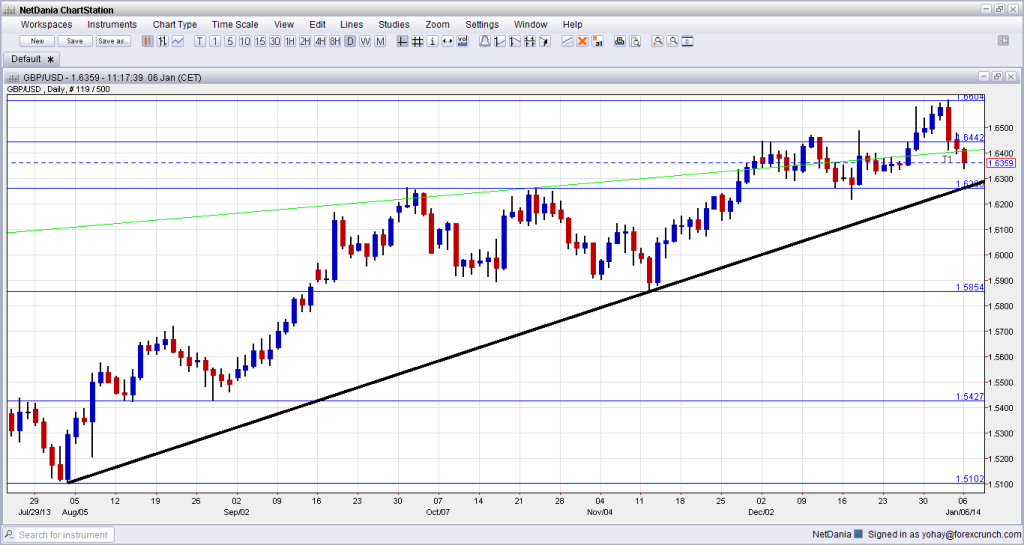Click the collapse icon at toolbar far right
This screenshot has width=1024, height=545.
tap(1004, 40)
